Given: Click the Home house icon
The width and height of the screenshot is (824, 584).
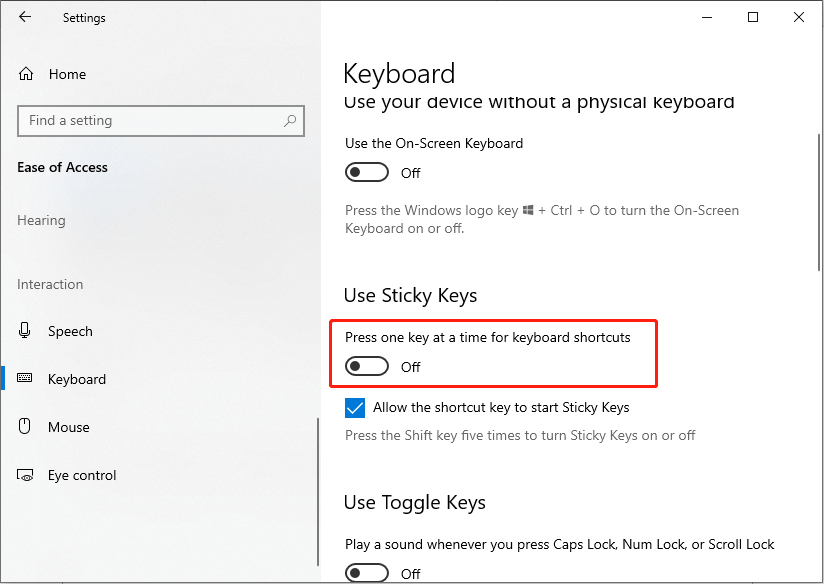Looking at the screenshot, I should [26, 74].
